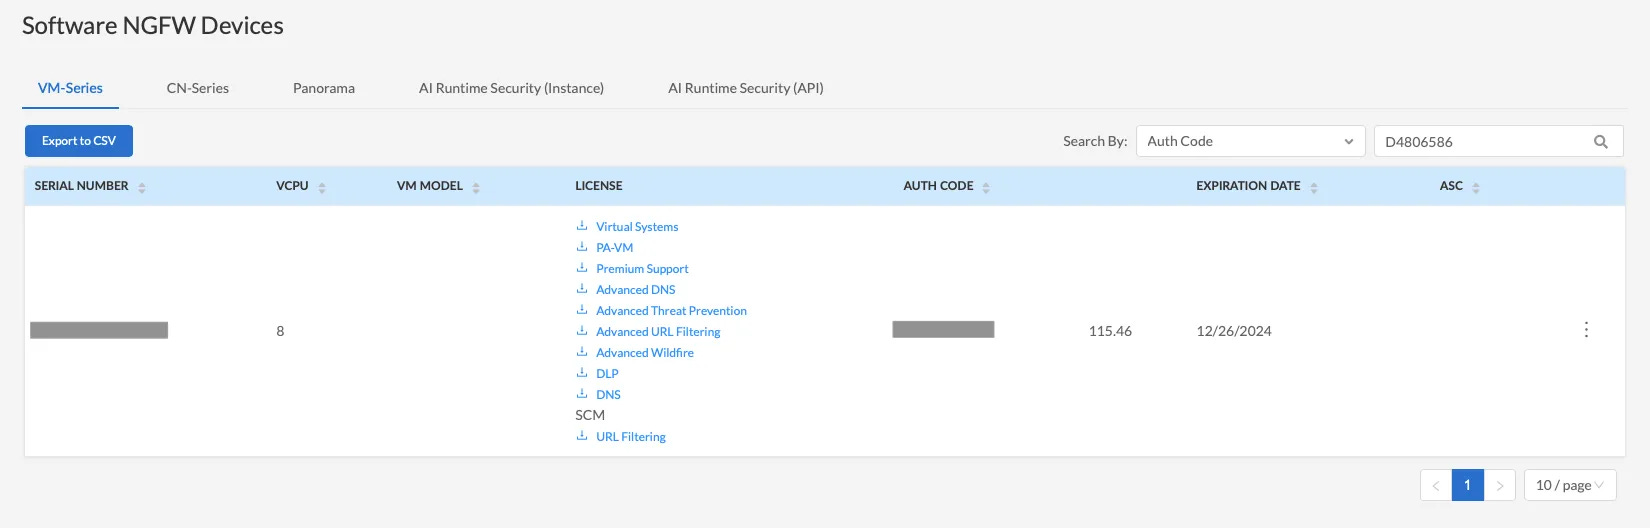Open the 10 / page size dropdown
This screenshot has height=528, width=1650.
1570,485
